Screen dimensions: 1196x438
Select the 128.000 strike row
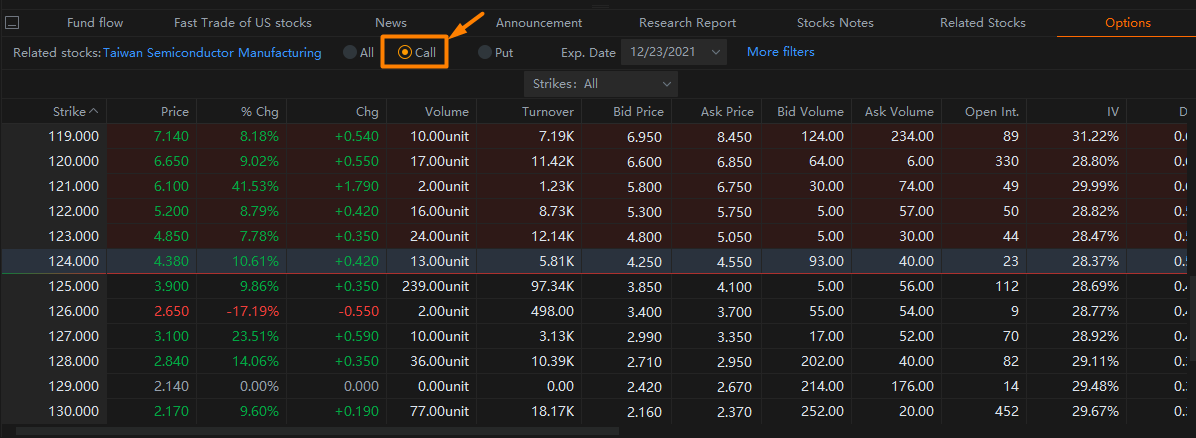coord(595,361)
